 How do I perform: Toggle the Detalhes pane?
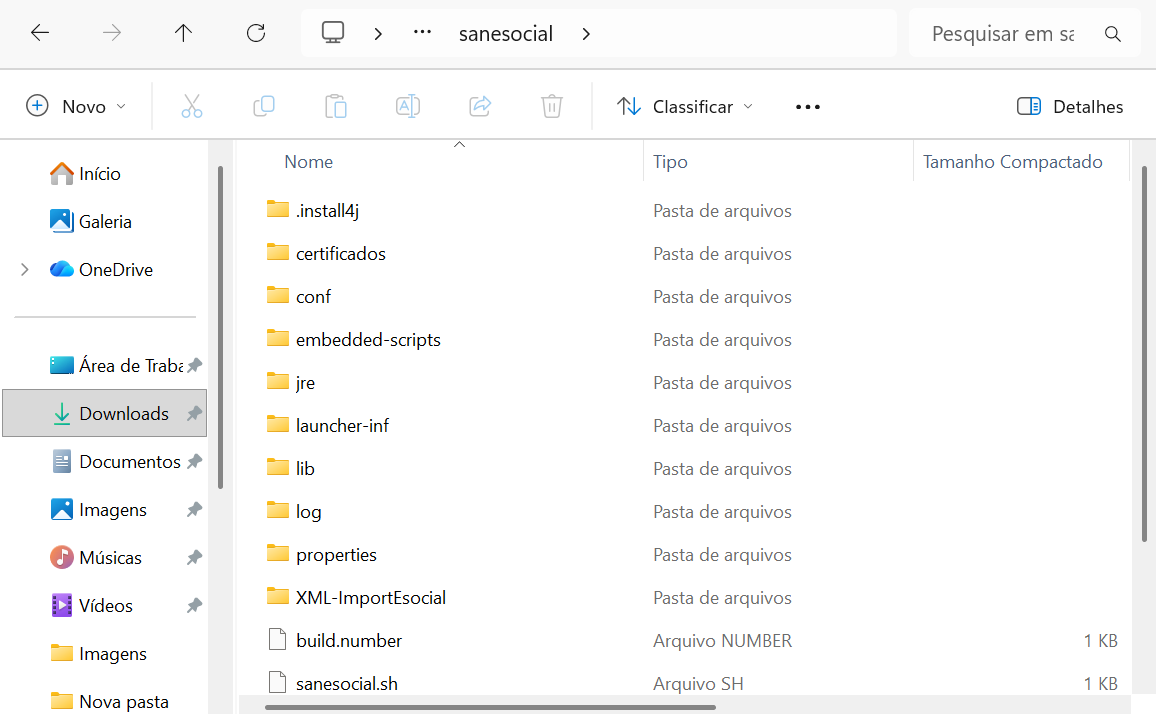(x=1069, y=106)
